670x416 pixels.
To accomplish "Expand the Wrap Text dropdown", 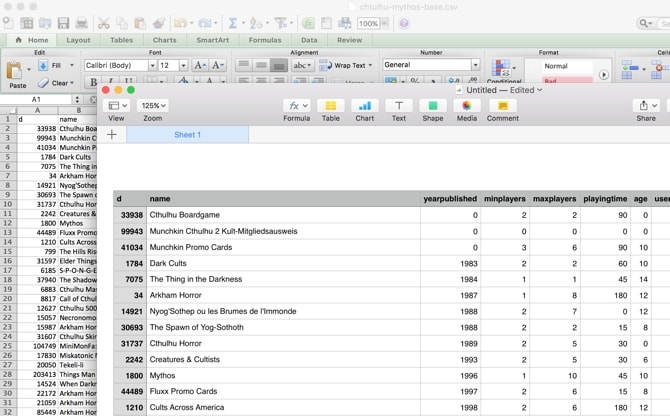I will coord(370,65).
